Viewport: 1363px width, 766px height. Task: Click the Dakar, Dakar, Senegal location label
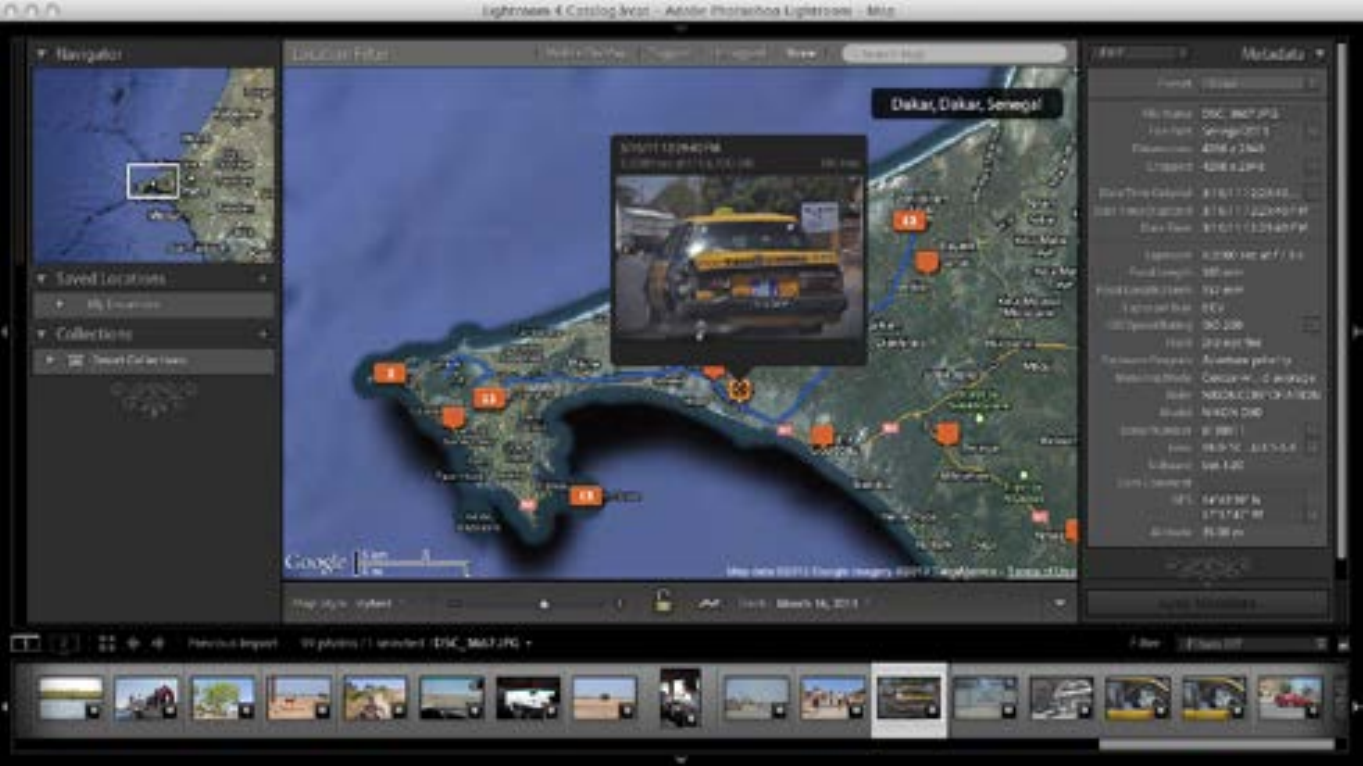pos(966,104)
